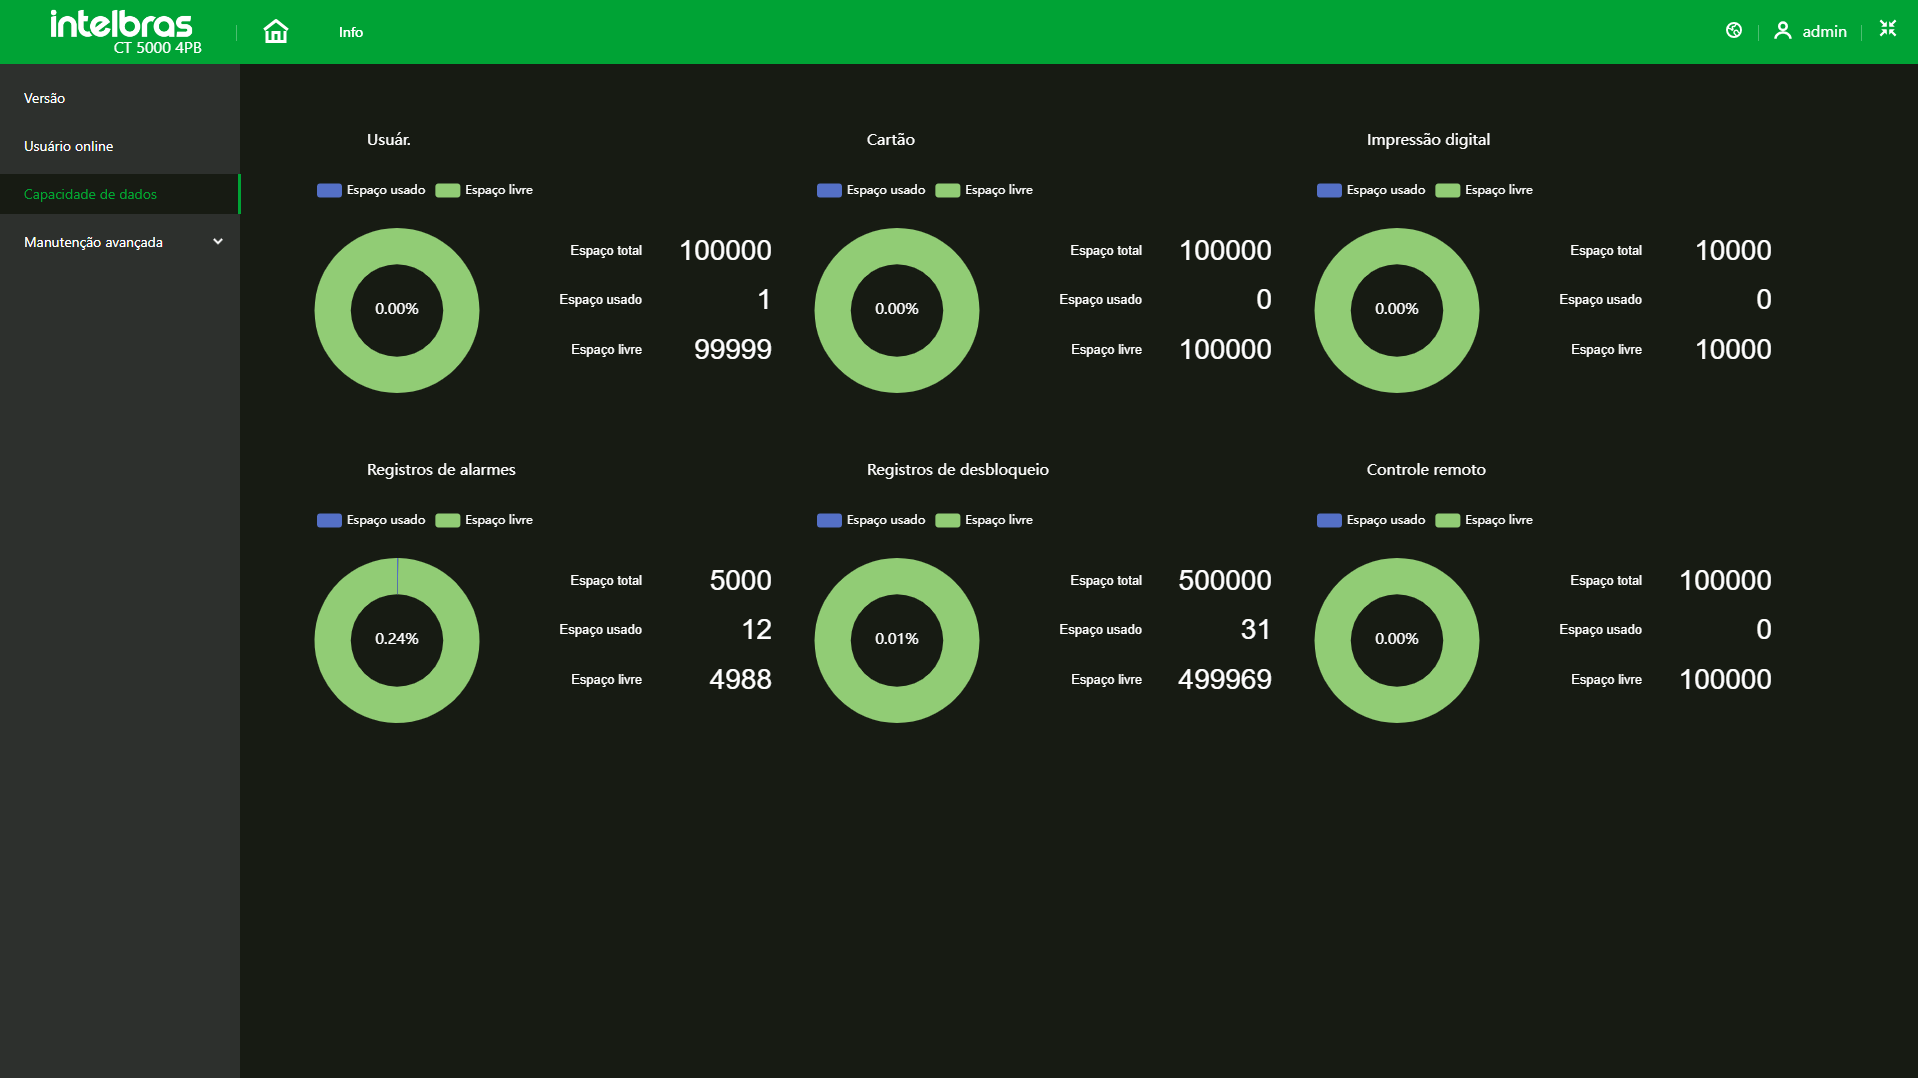
Task: Click the Registros de desbloqueio donut ring
Action: pyautogui.click(x=833, y=640)
